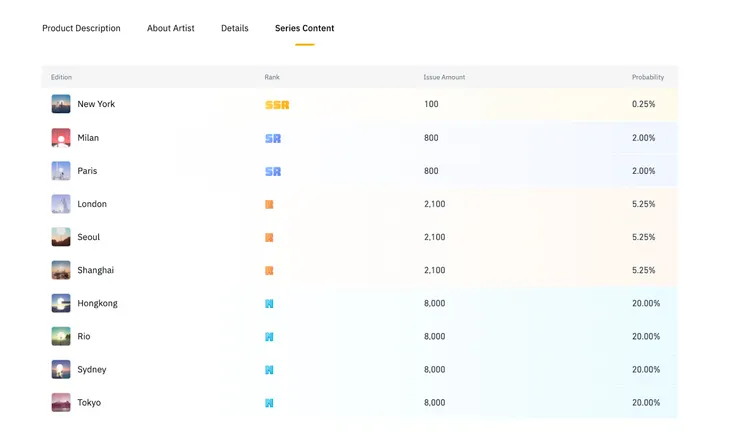Switch to the Product Description tab
The width and height of the screenshot is (740, 445).
[x=81, y=28]
